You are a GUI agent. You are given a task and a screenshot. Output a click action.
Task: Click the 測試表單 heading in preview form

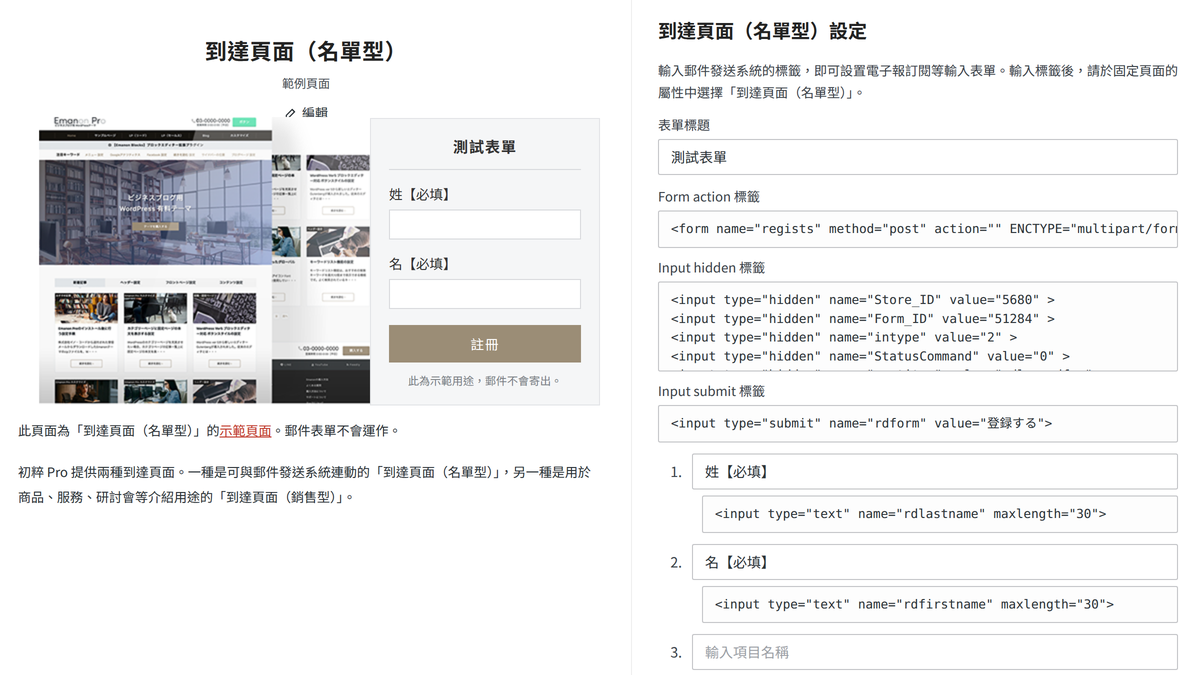[484, 147]
